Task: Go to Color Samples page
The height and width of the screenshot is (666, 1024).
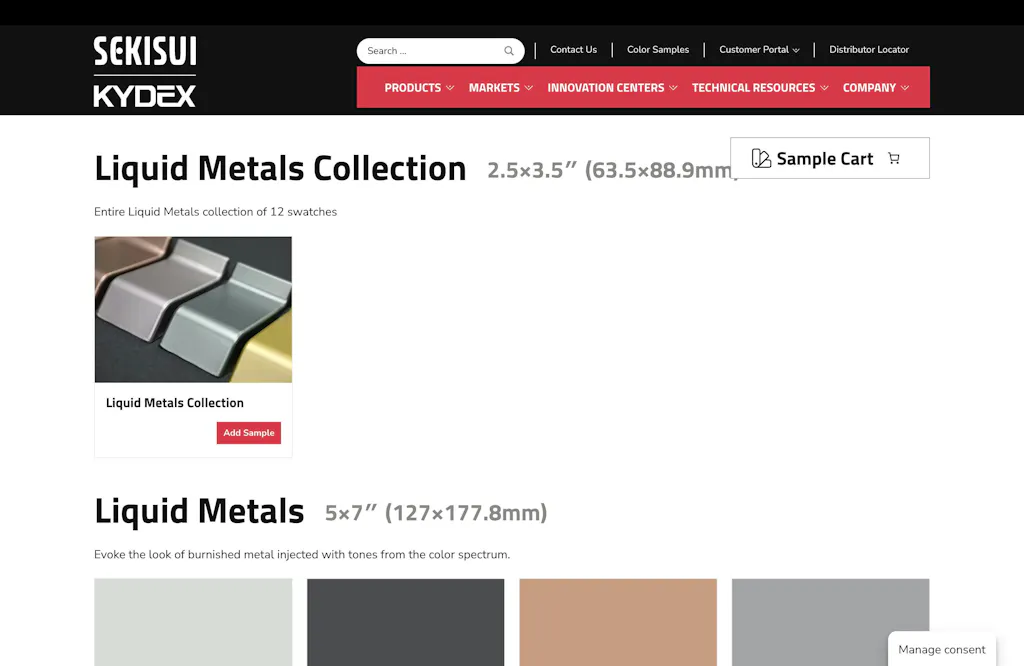Action: pyautogui.click(x=658, y=50)
